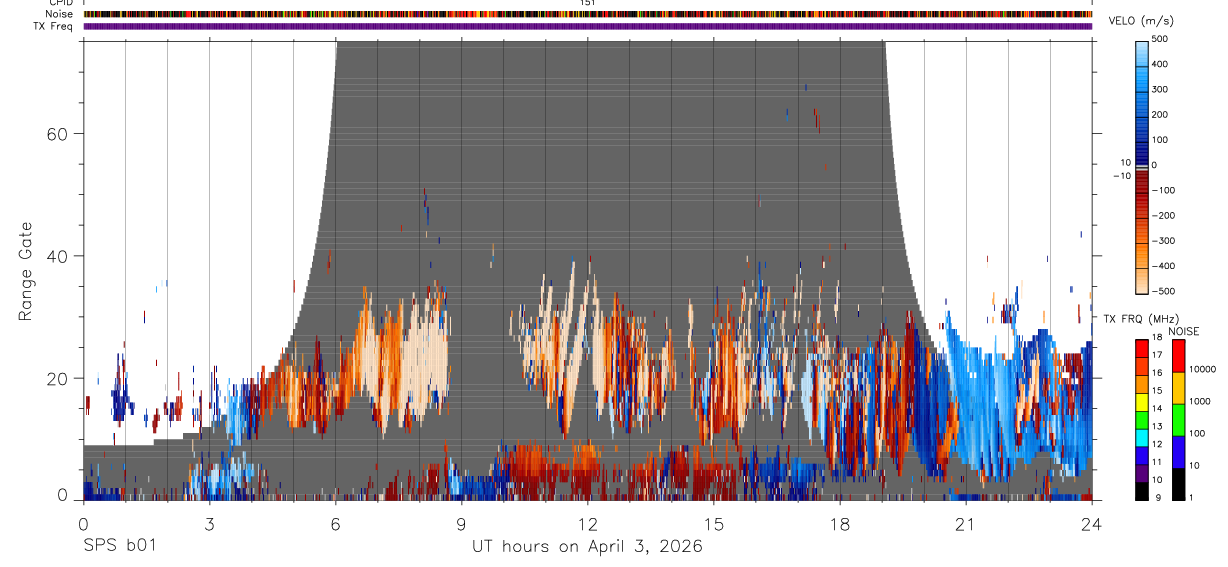Click the purple TX Freq strip above the plot
The height and width of the screenshot is (567, 1228).
tap(588, 26)
